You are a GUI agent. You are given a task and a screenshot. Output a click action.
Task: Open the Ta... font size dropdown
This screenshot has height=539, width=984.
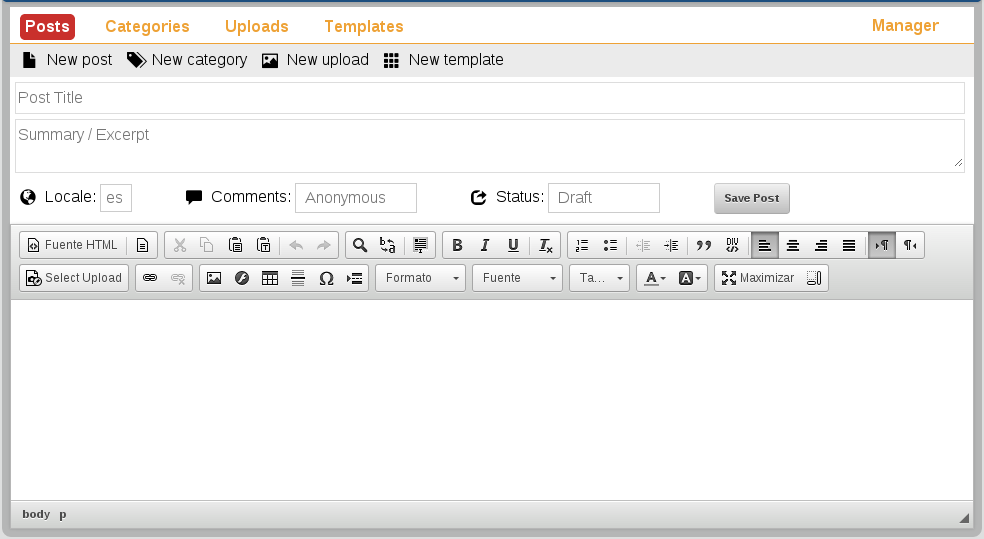pyautogui.click(x=599, y=278)
